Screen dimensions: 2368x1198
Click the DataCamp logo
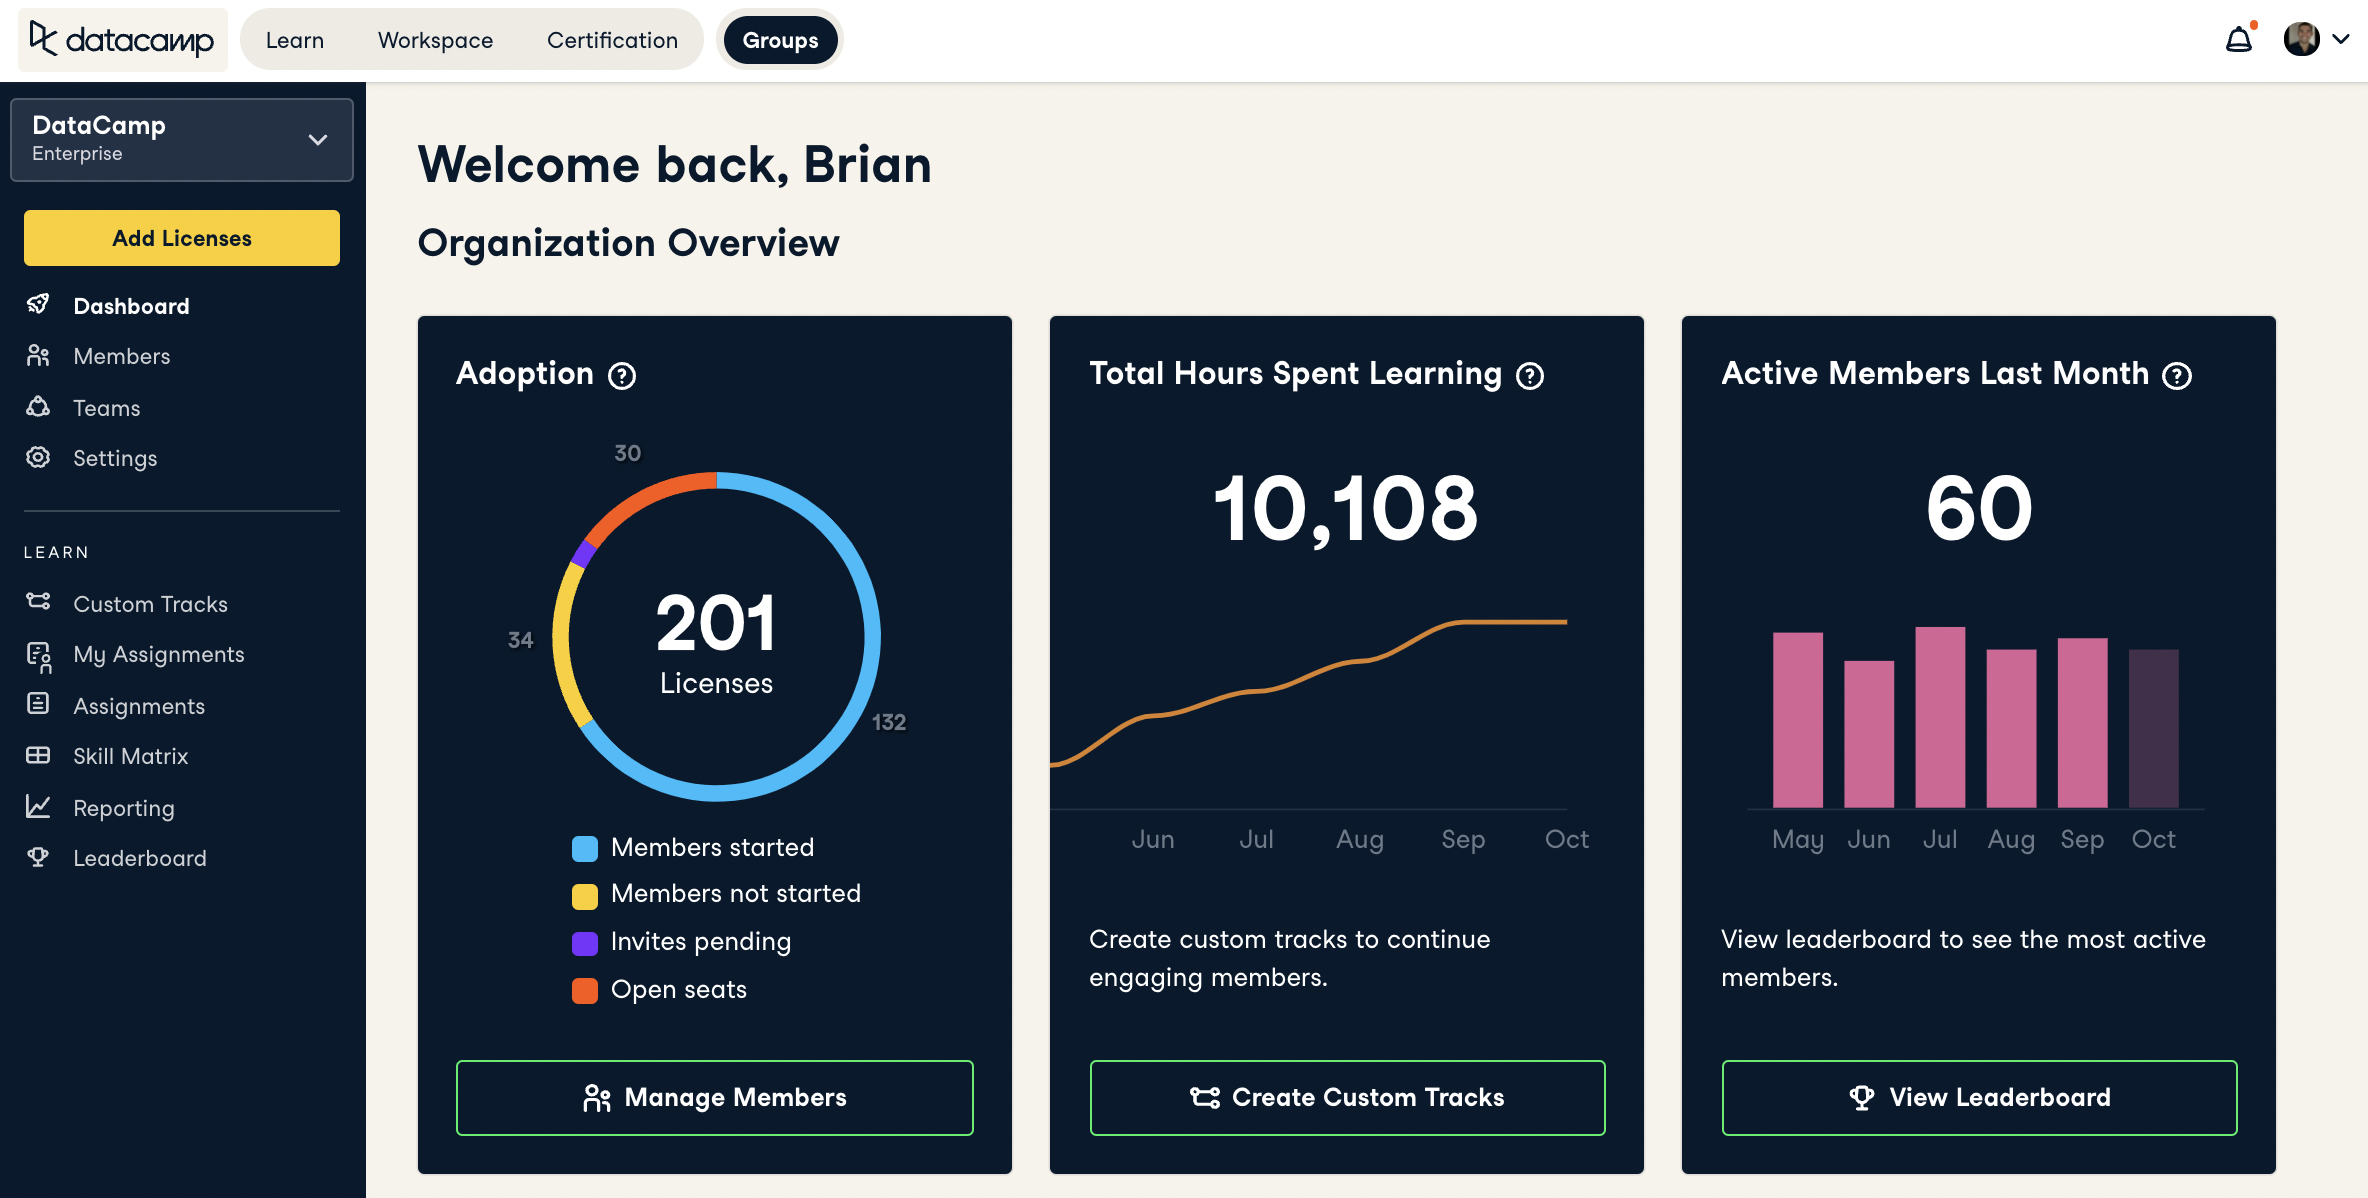tap(122, 40)
